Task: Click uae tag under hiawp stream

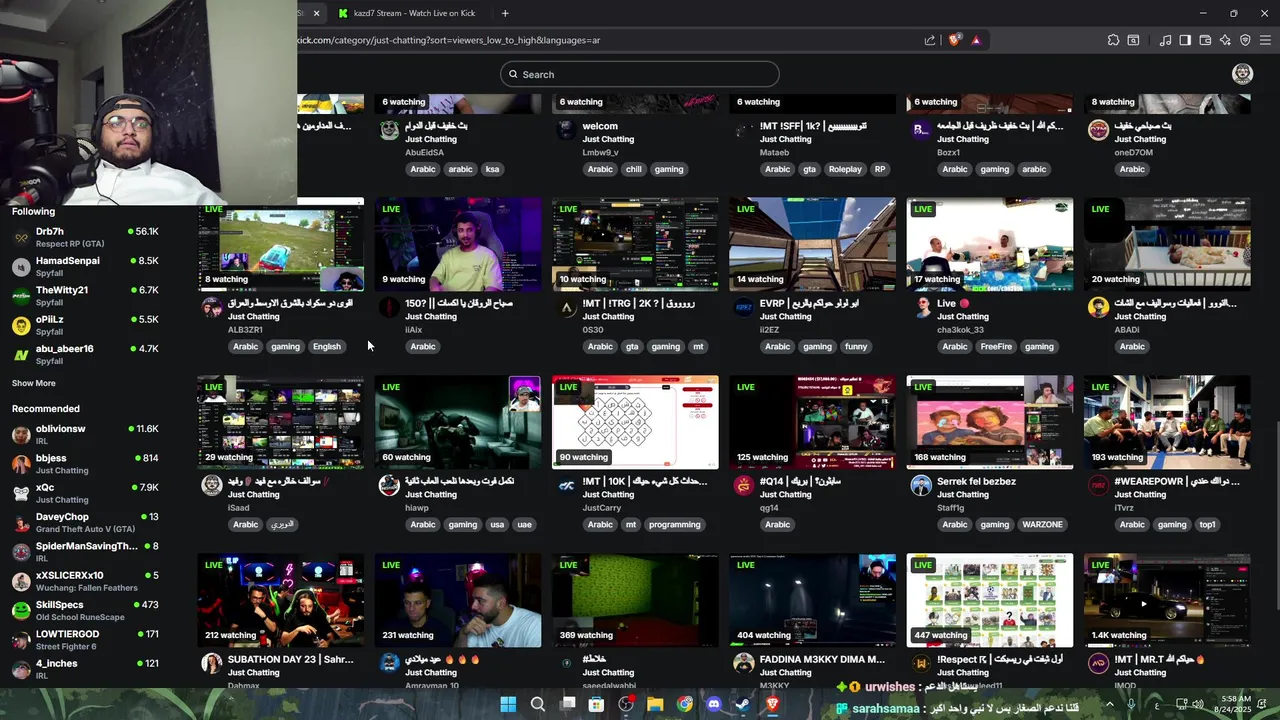Action: [524, 525]
